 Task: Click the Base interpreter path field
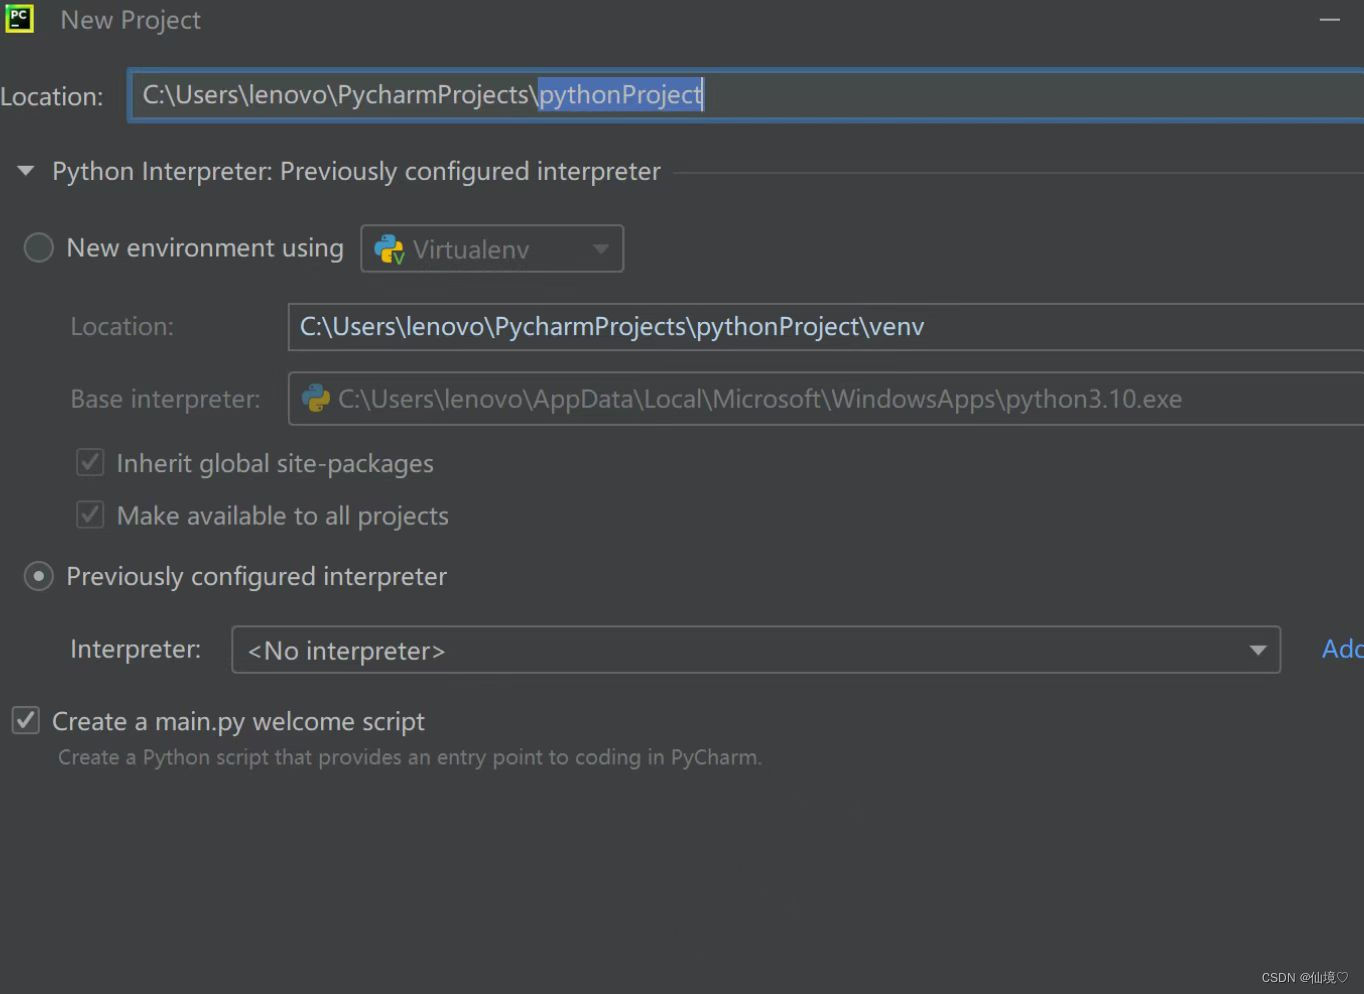[826, 399]
